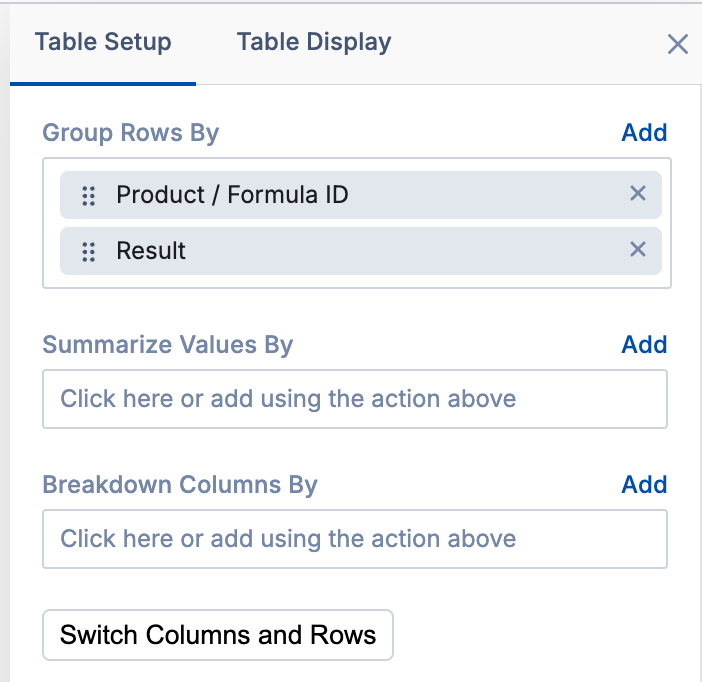Switch to the Table Setup tab

(103, 43)
